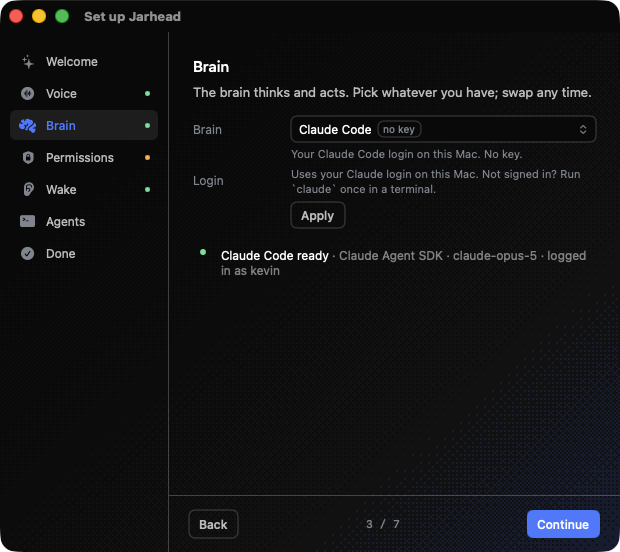The width and height of the screenshot is (620, 552).
Task: Click the Wake ear icon
Action: (x=28, y=189)
